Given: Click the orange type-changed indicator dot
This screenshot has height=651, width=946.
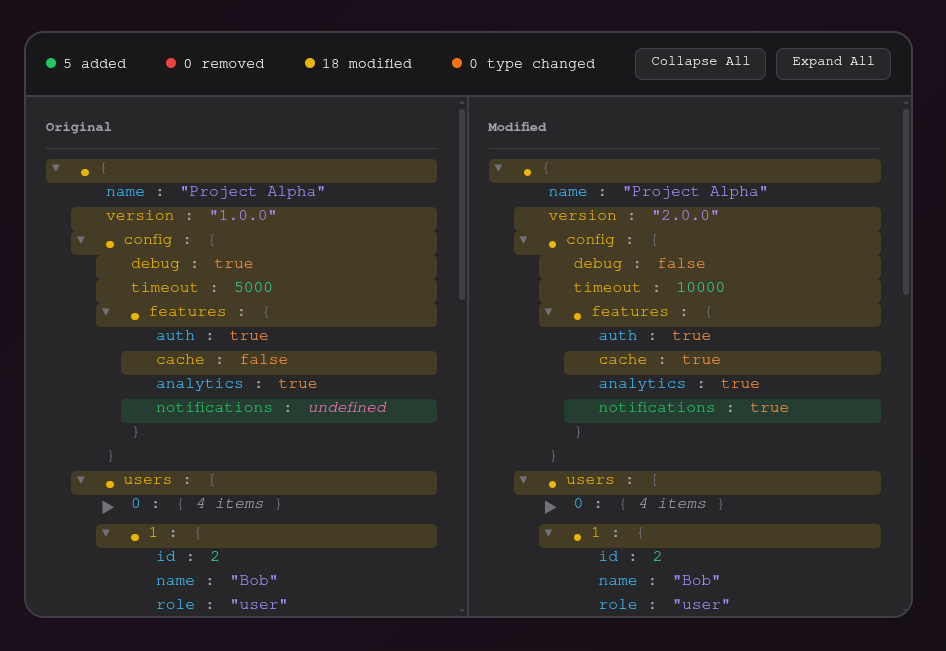Looking at the screenshot, I should [x=457, y=63].
